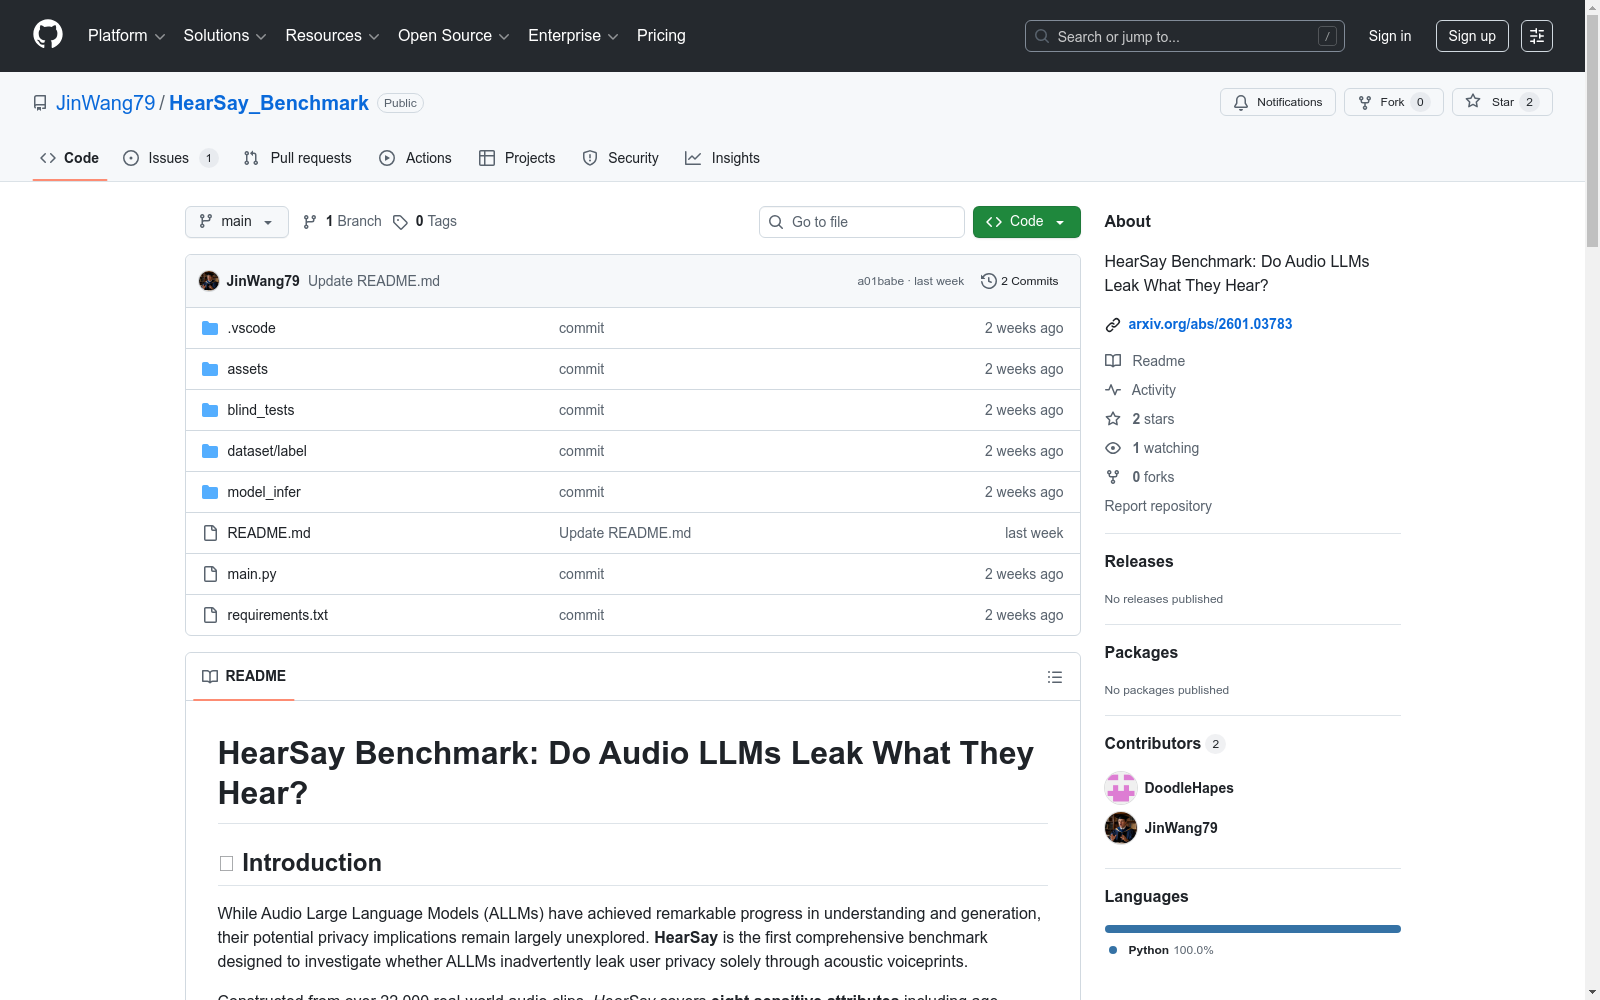This screenshot has width=1600, height=1000.
Task: Expand the Open Source menu
Action: tap(454, 36)
